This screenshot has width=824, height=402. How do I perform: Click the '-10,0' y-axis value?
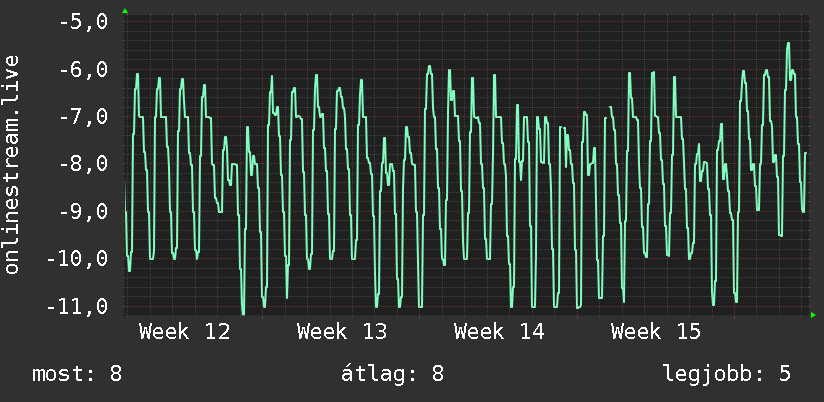(78, 259)
